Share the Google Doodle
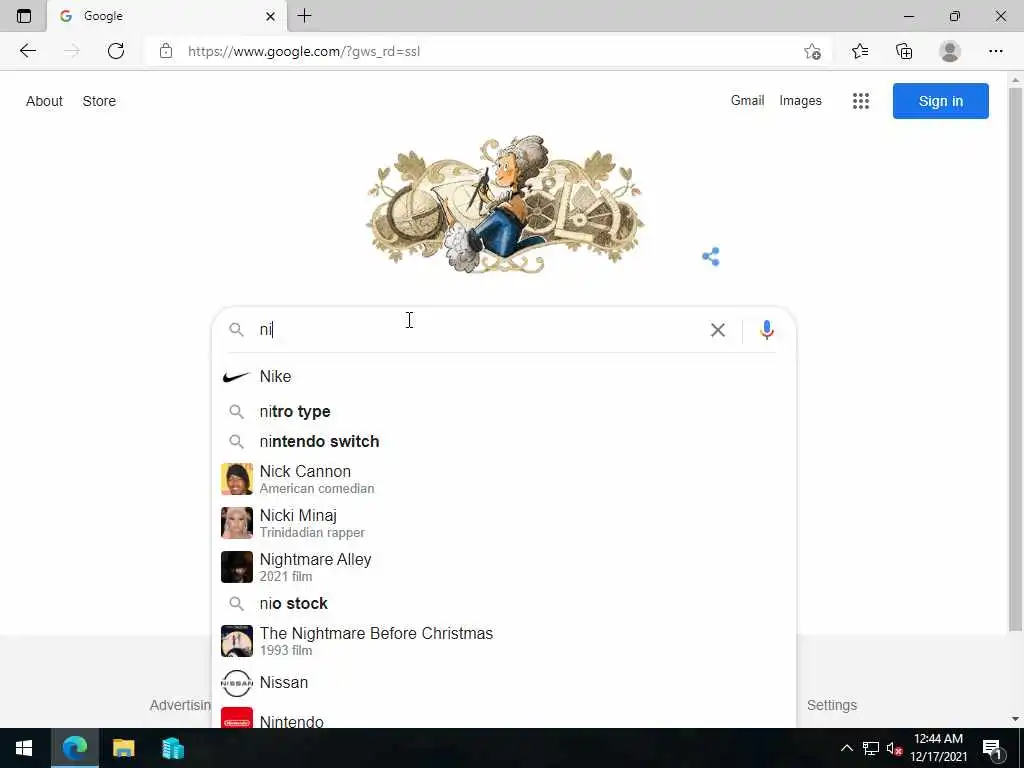The width and height of the screenshot is (1024, 768). click(x=711, y=257)
